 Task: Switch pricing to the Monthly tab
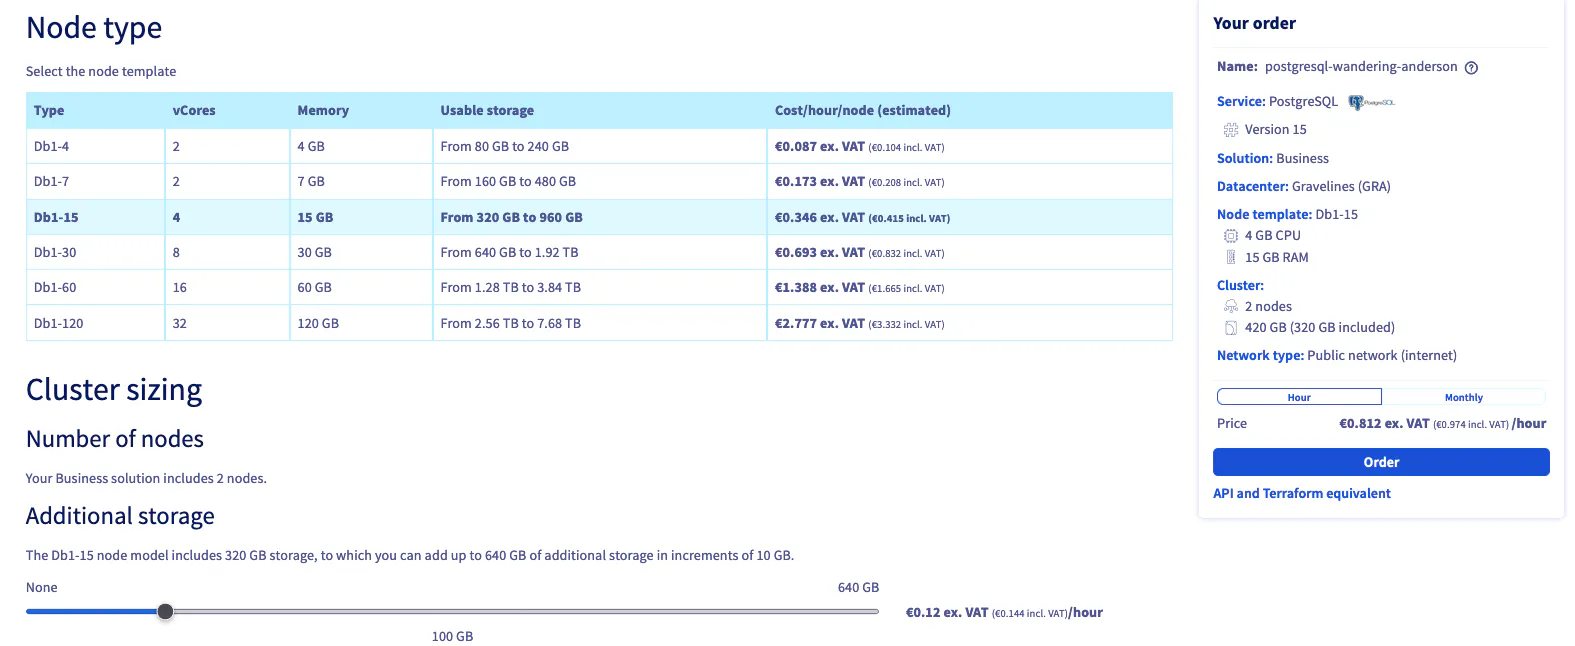[x=1464, y=397]
